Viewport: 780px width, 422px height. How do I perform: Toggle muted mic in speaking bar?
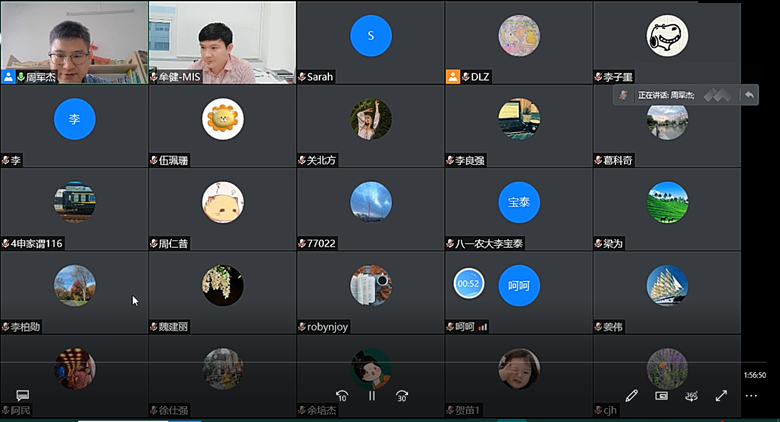(x=623, y=95)
